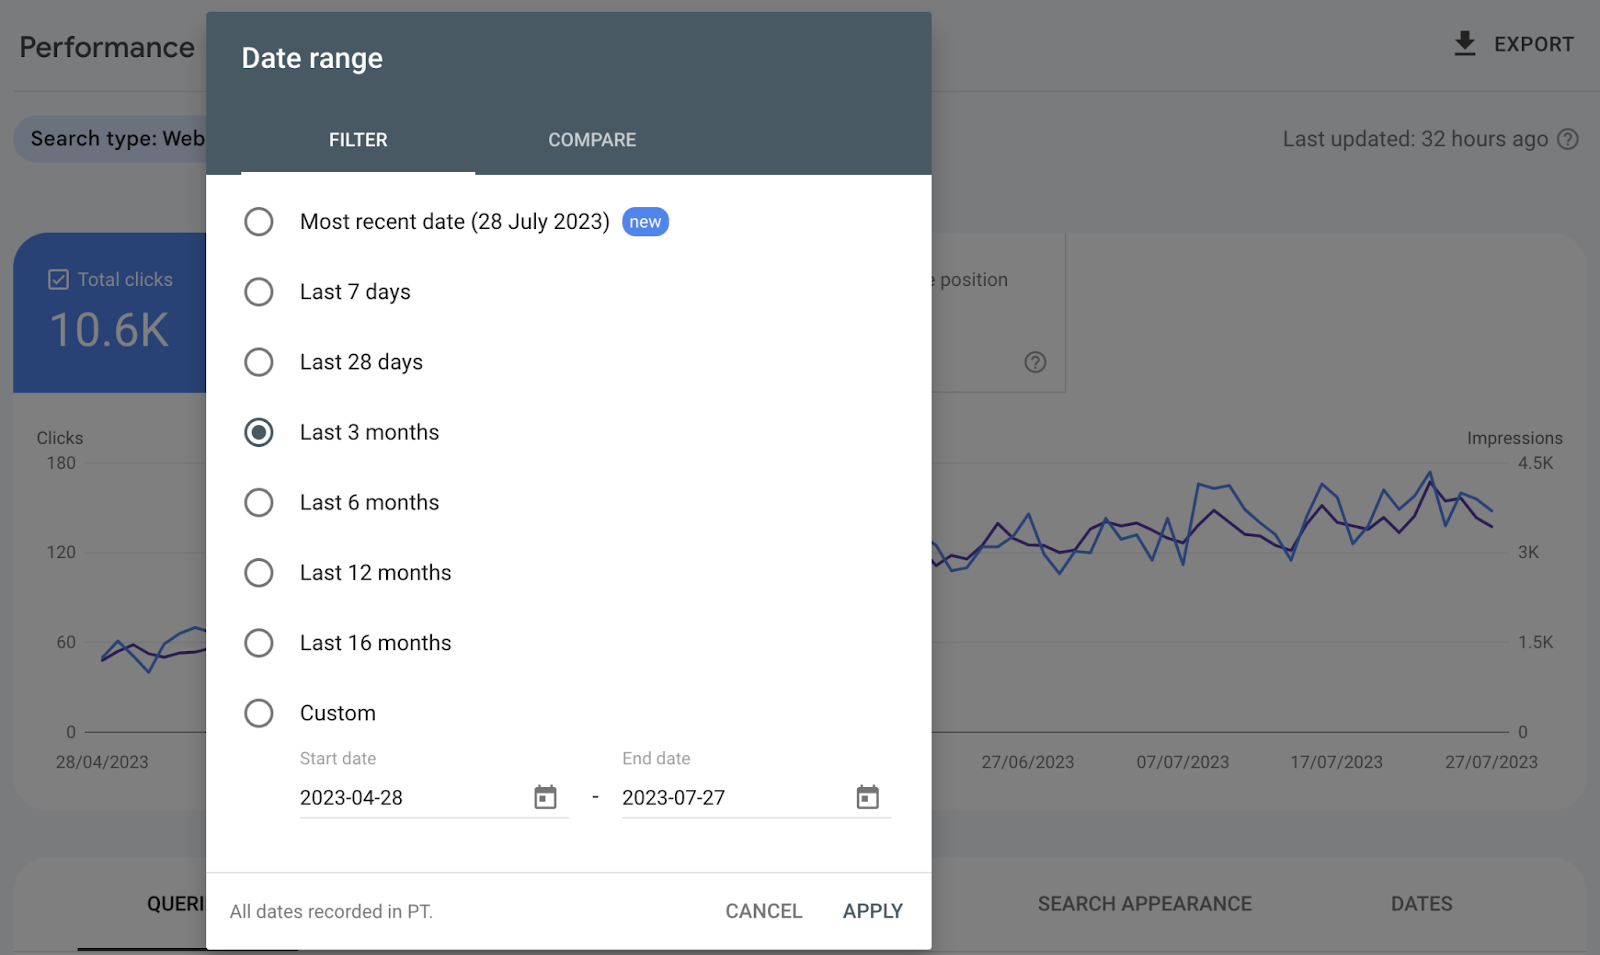This screenshot has width=1600, height=955.
Task: Click the Export download icon
Action: (x=1464, y=44)
